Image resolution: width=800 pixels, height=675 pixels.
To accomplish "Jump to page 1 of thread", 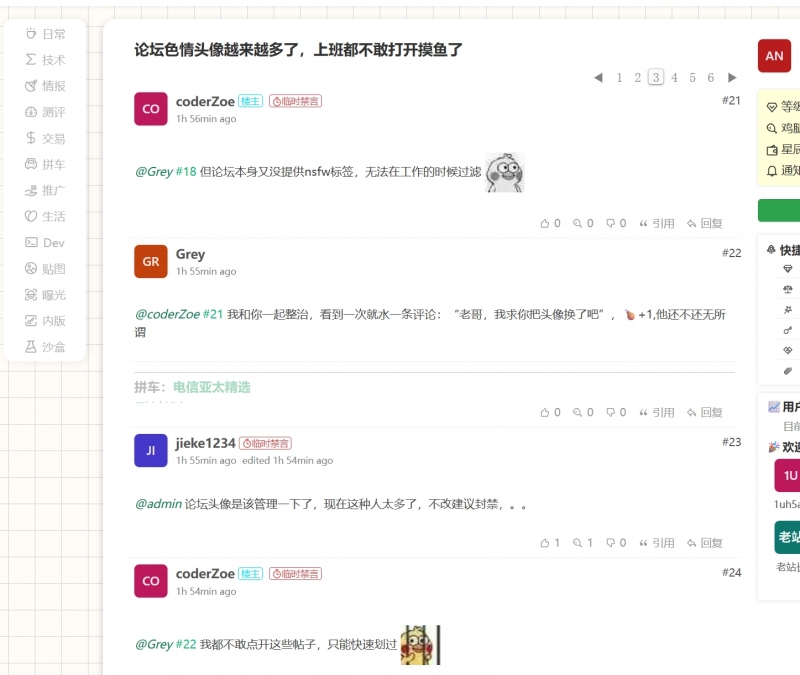I will [619, 78].
